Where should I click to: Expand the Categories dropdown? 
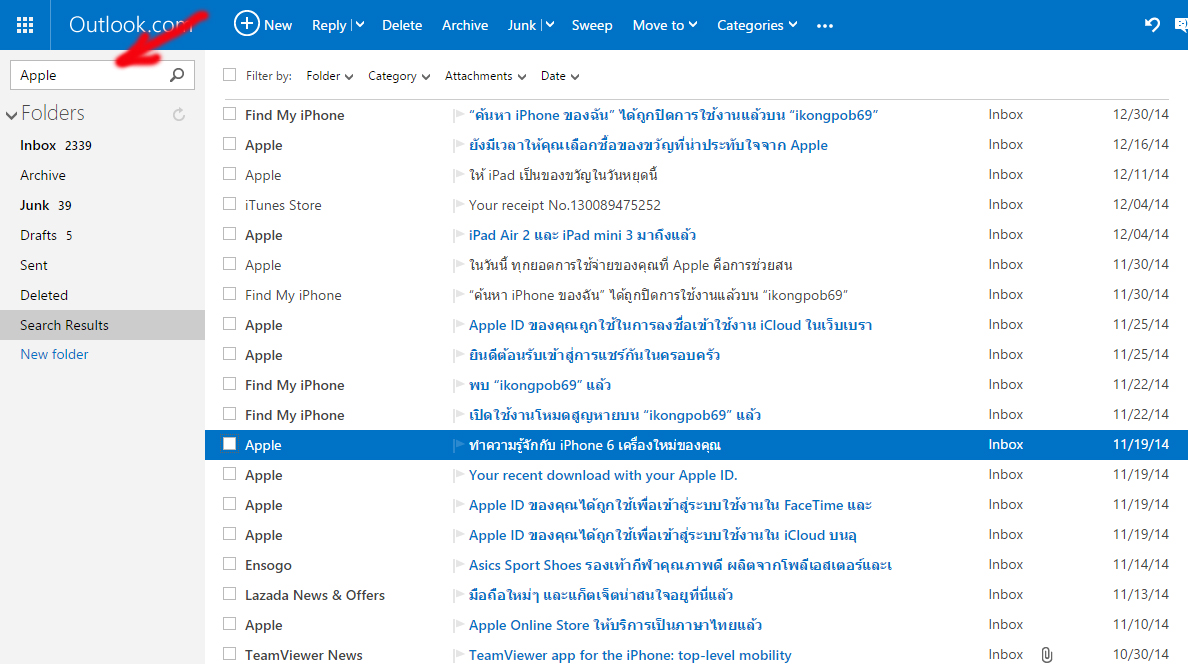point(757,25)
